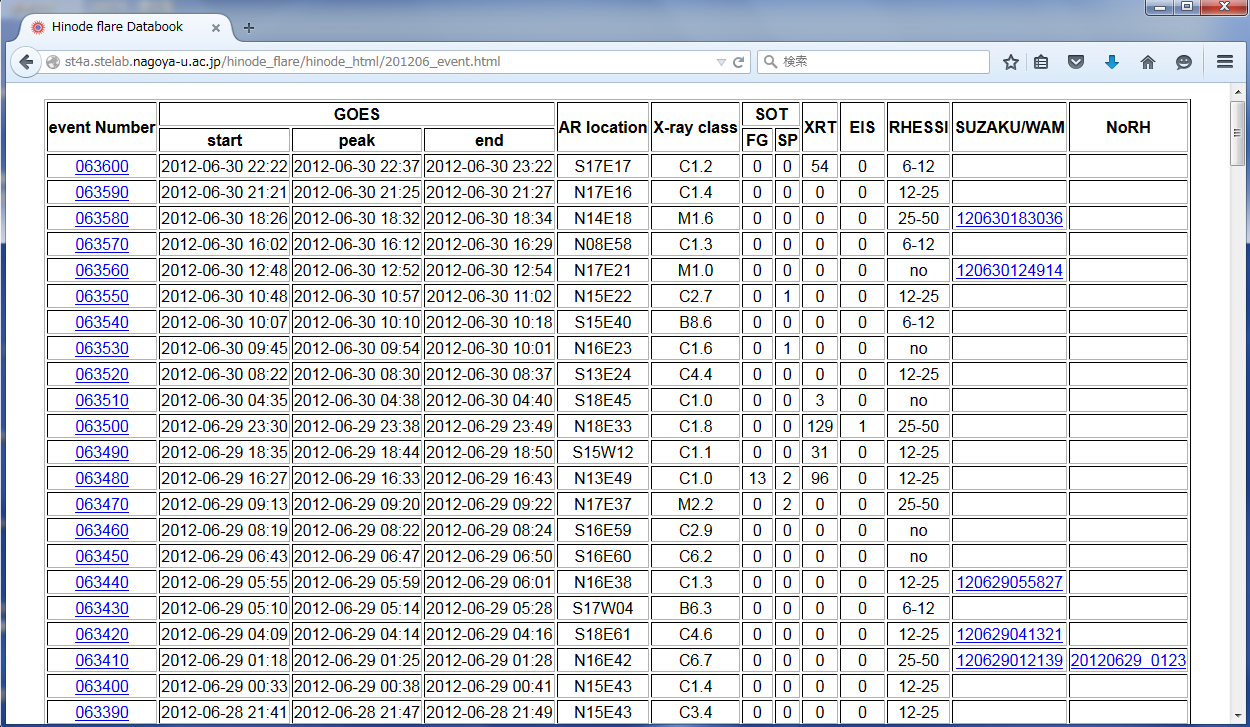Bookmark this page with the star icon

pyautogui.click(x=1011, y=62)
